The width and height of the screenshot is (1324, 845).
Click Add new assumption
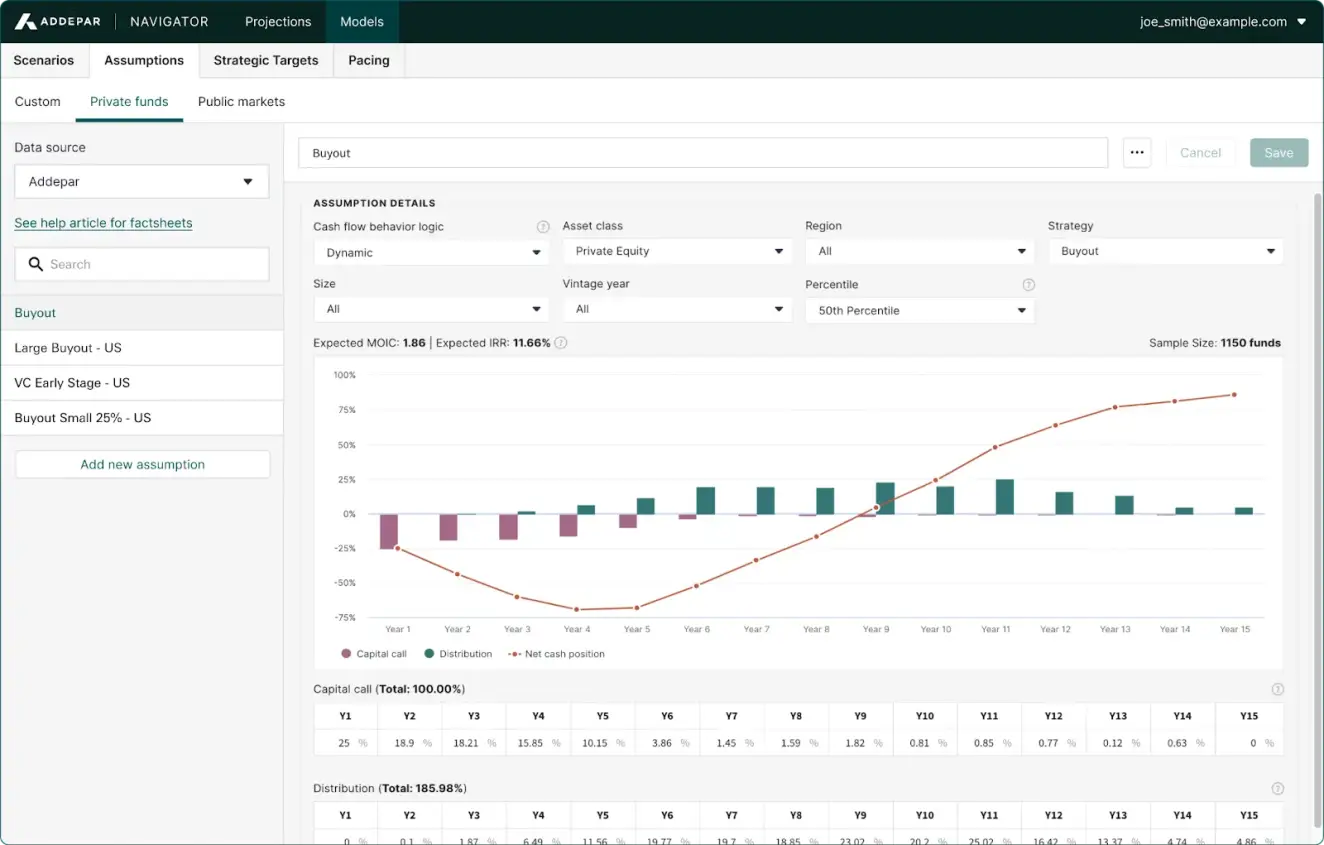pos(142,464)
